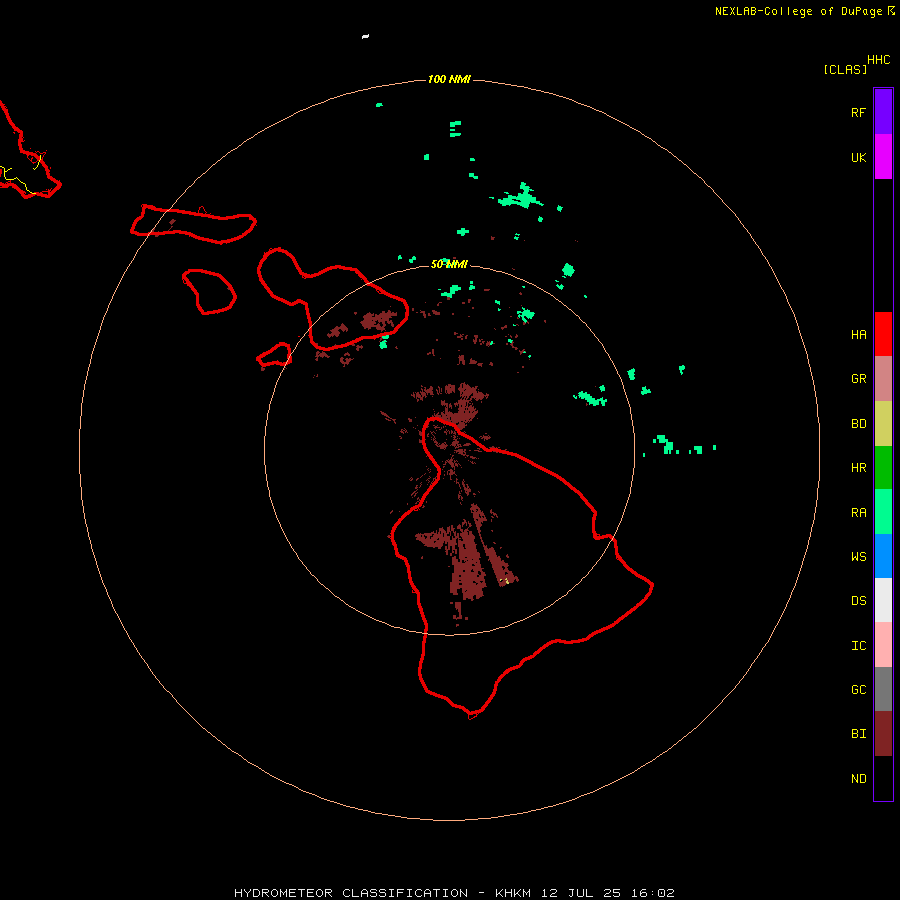Viewport: 900px width, 900px height.
Task: Click the RA legend label
Action: [x=858, y=513]
